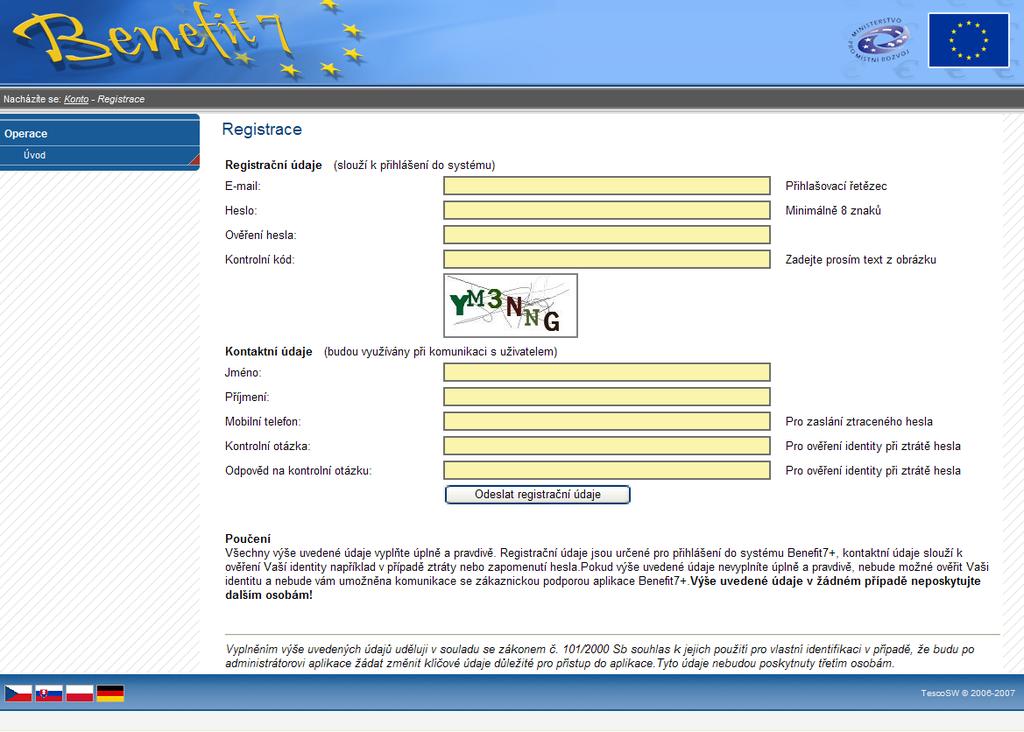Click the captcha image YM3NNG

(x=511, y=305)
